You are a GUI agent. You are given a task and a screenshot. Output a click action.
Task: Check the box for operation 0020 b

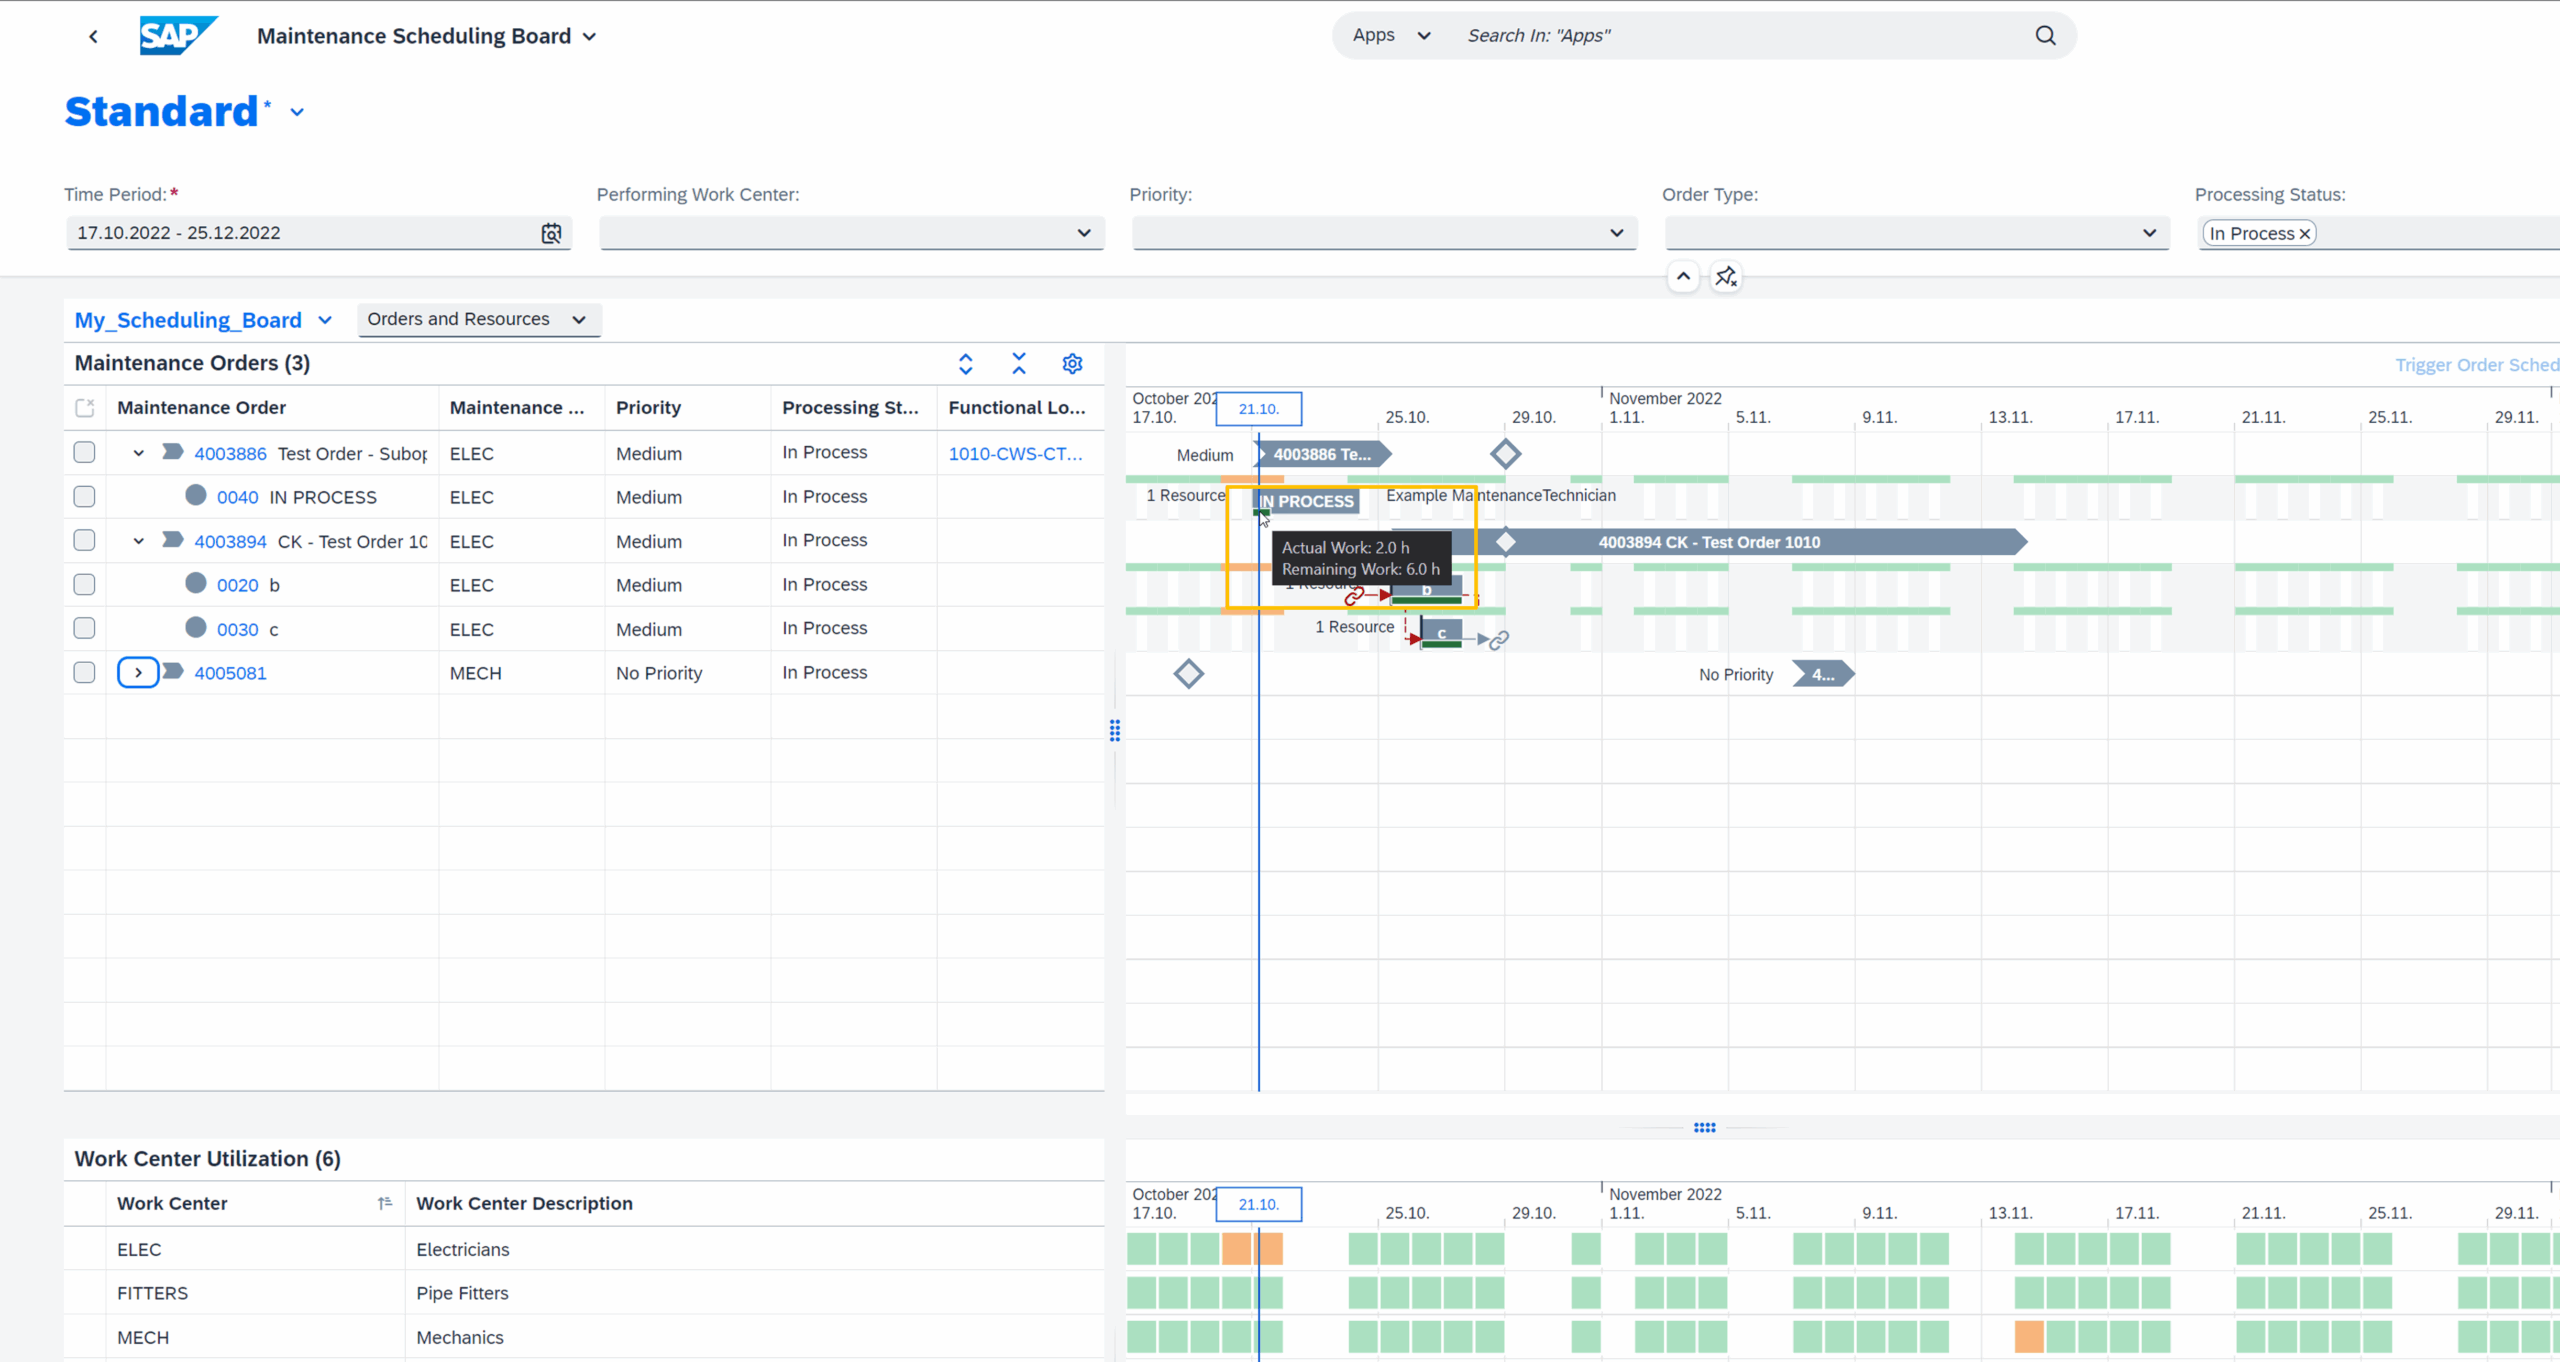click(x=85, y=585)
